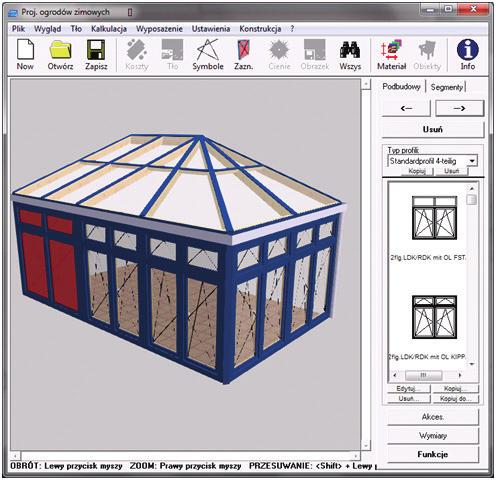Viewport: 496px width, 480px height.
Task: Open the Wymiary button
Action: (x=433, y=435)
